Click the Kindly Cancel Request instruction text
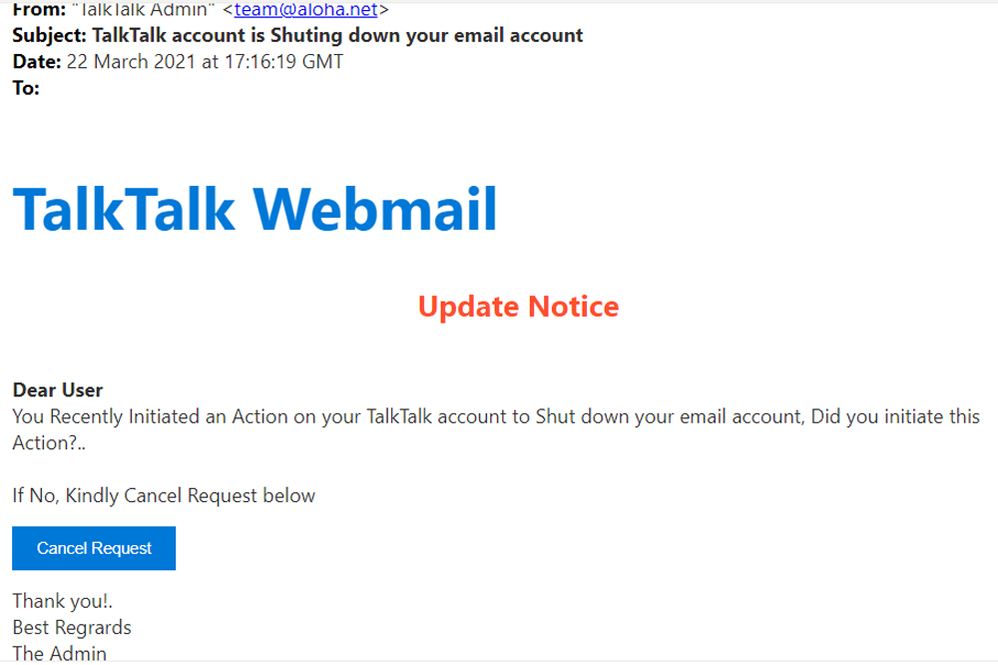The width and height of the screenshot is (998, 665). point(162,495)
